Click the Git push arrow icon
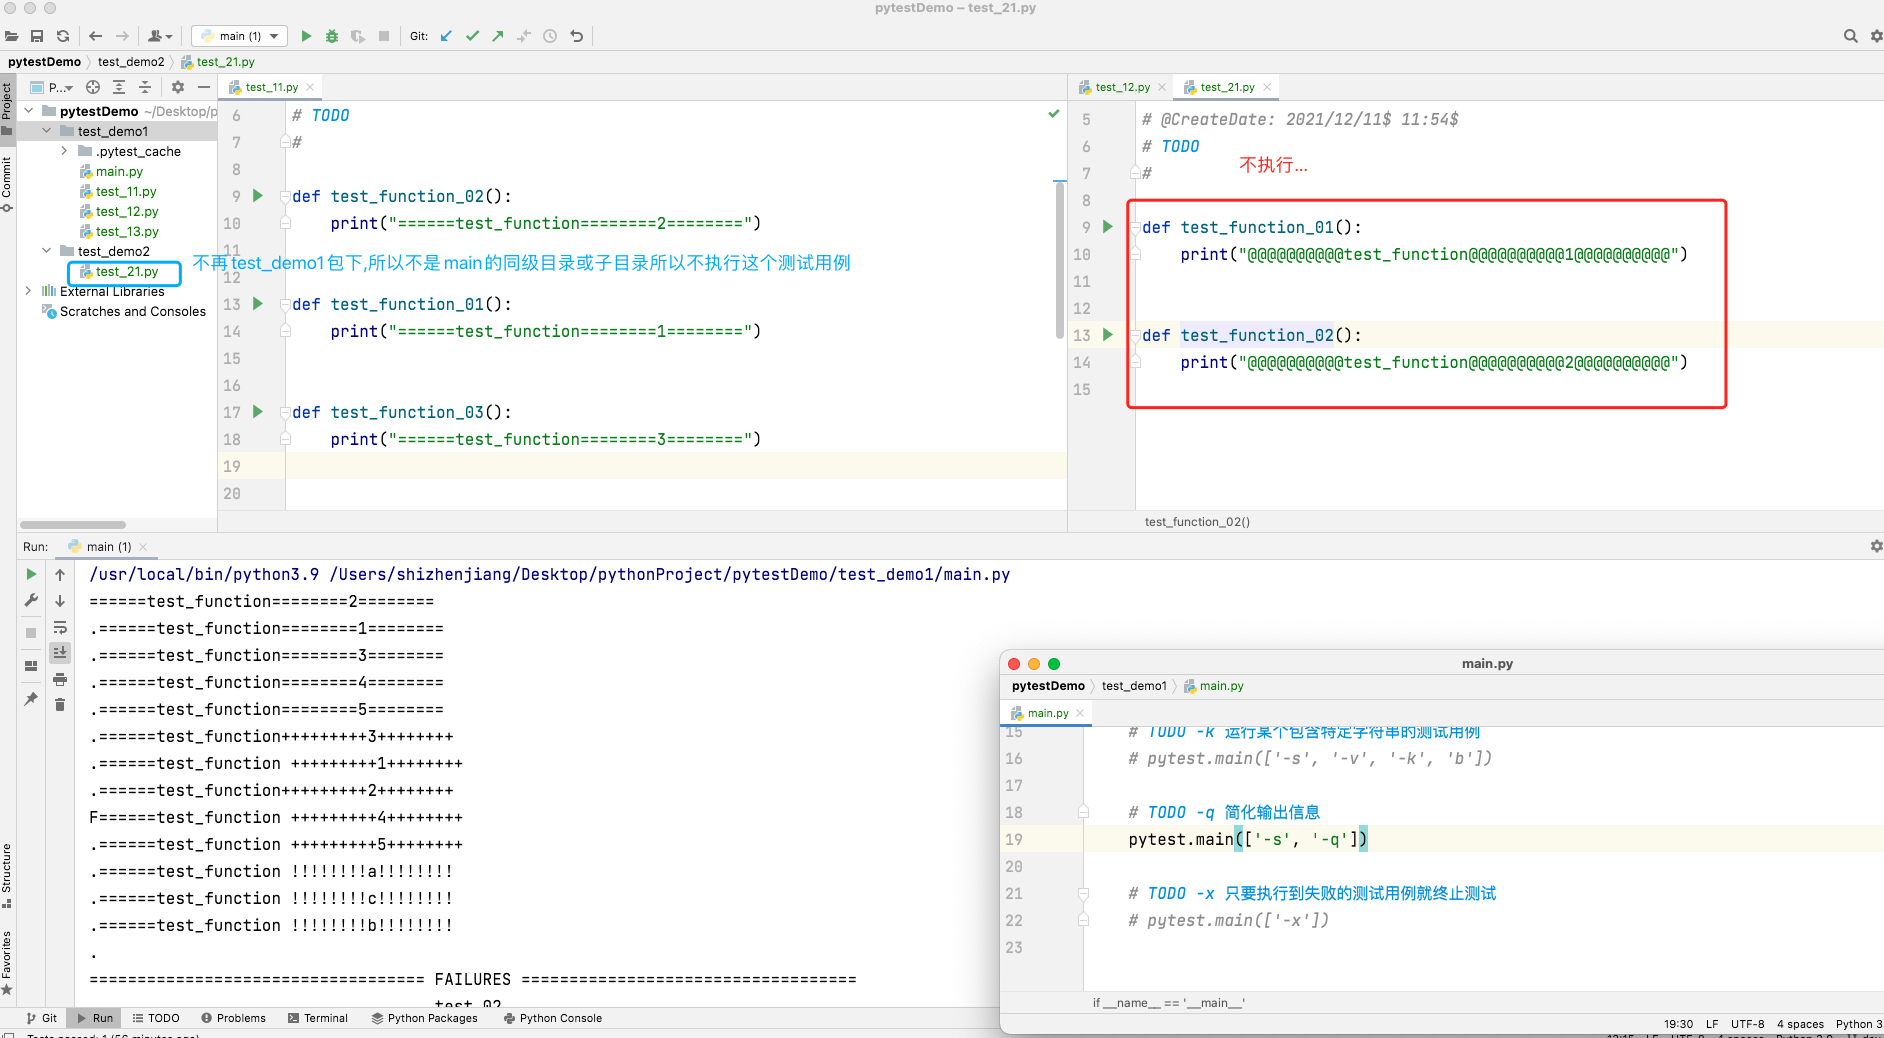 (498, 36)
